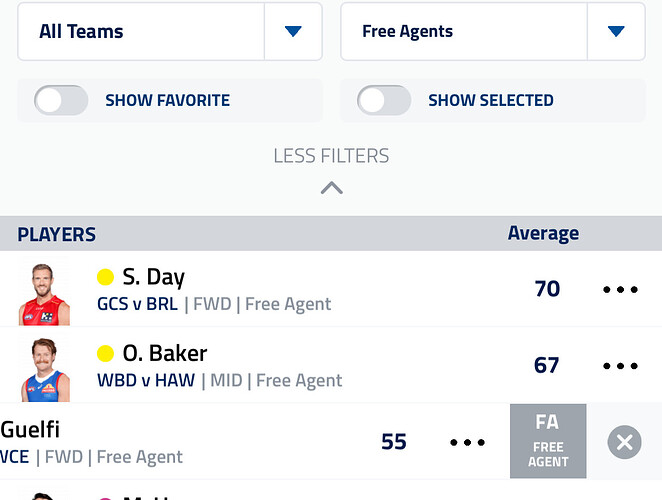662x500 pixels.
Task: Enable the Show Favorite toggle
Action: pyautogui.click(x=61, y=100)
